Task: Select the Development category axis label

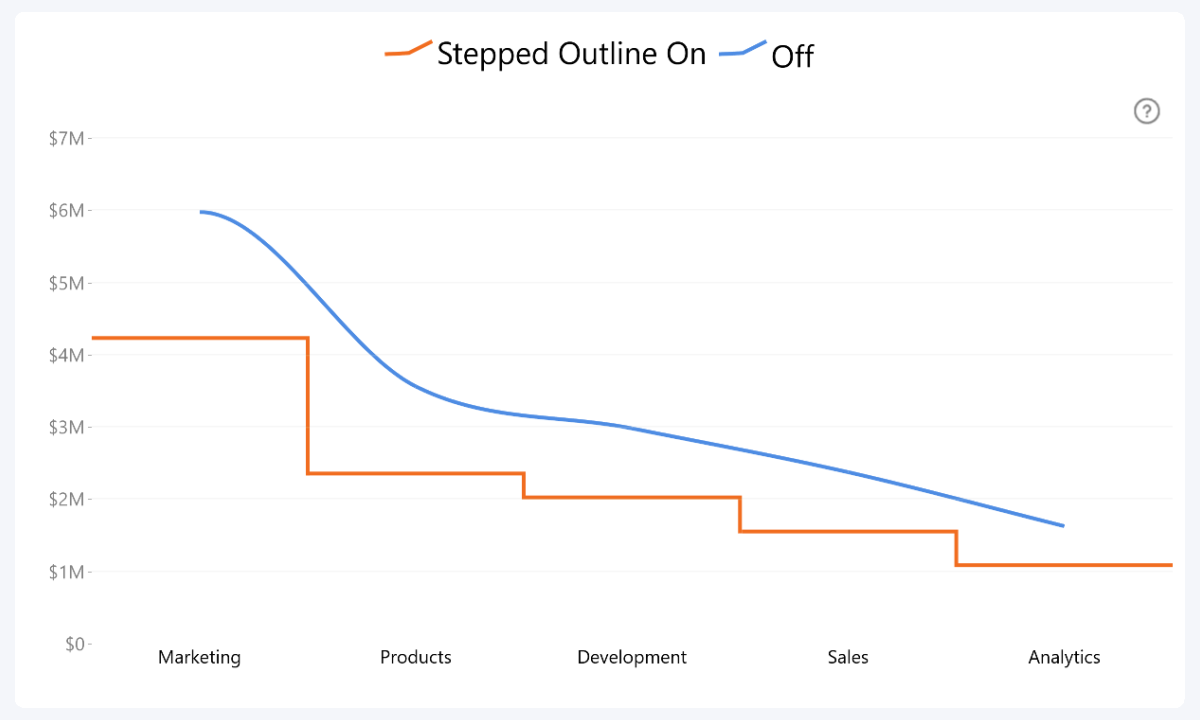Action: (632, 657)
